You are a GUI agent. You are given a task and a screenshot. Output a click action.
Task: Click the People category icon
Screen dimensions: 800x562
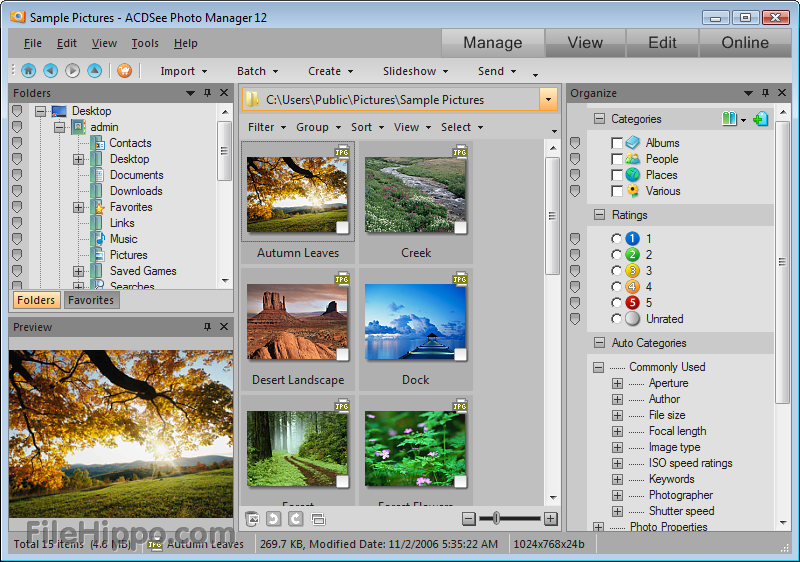[633, 159]
